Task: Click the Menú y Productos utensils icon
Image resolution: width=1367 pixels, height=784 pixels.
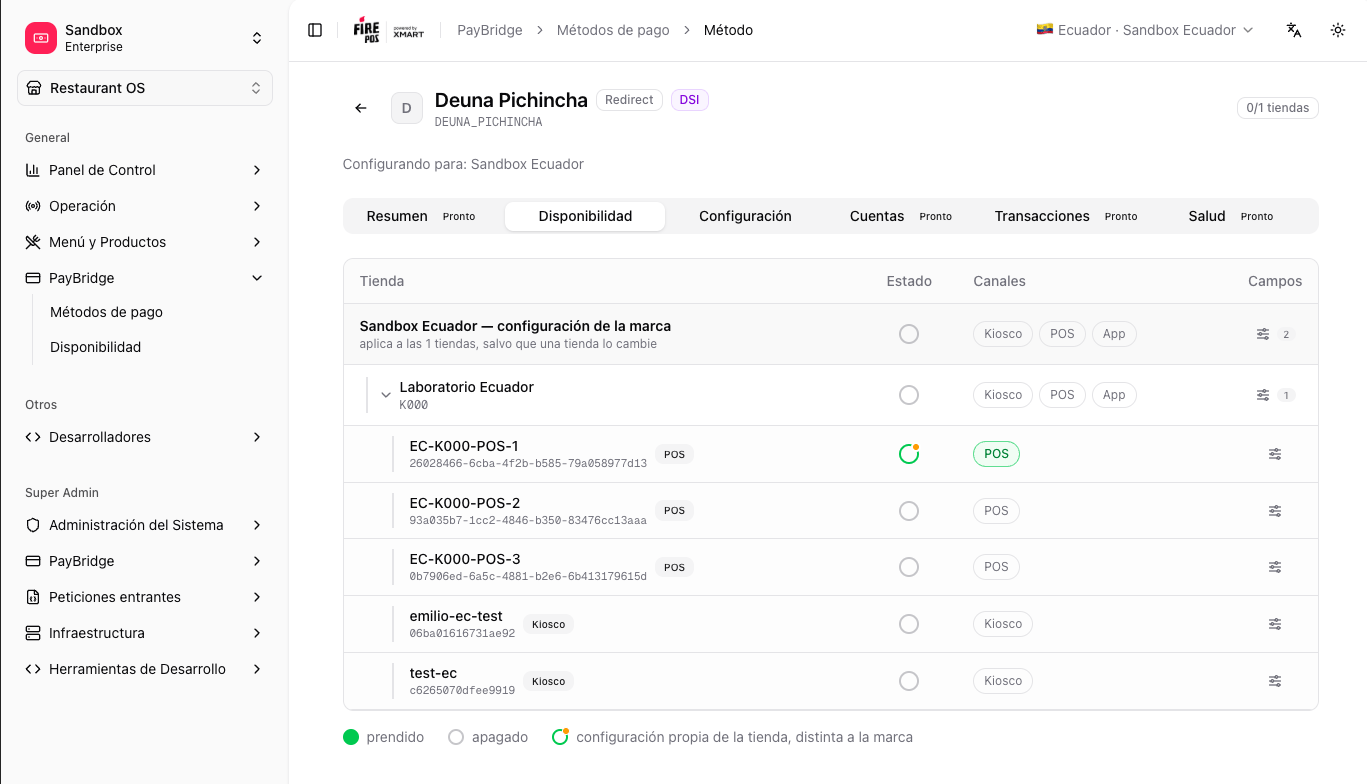Action: [x=33, y=242]
